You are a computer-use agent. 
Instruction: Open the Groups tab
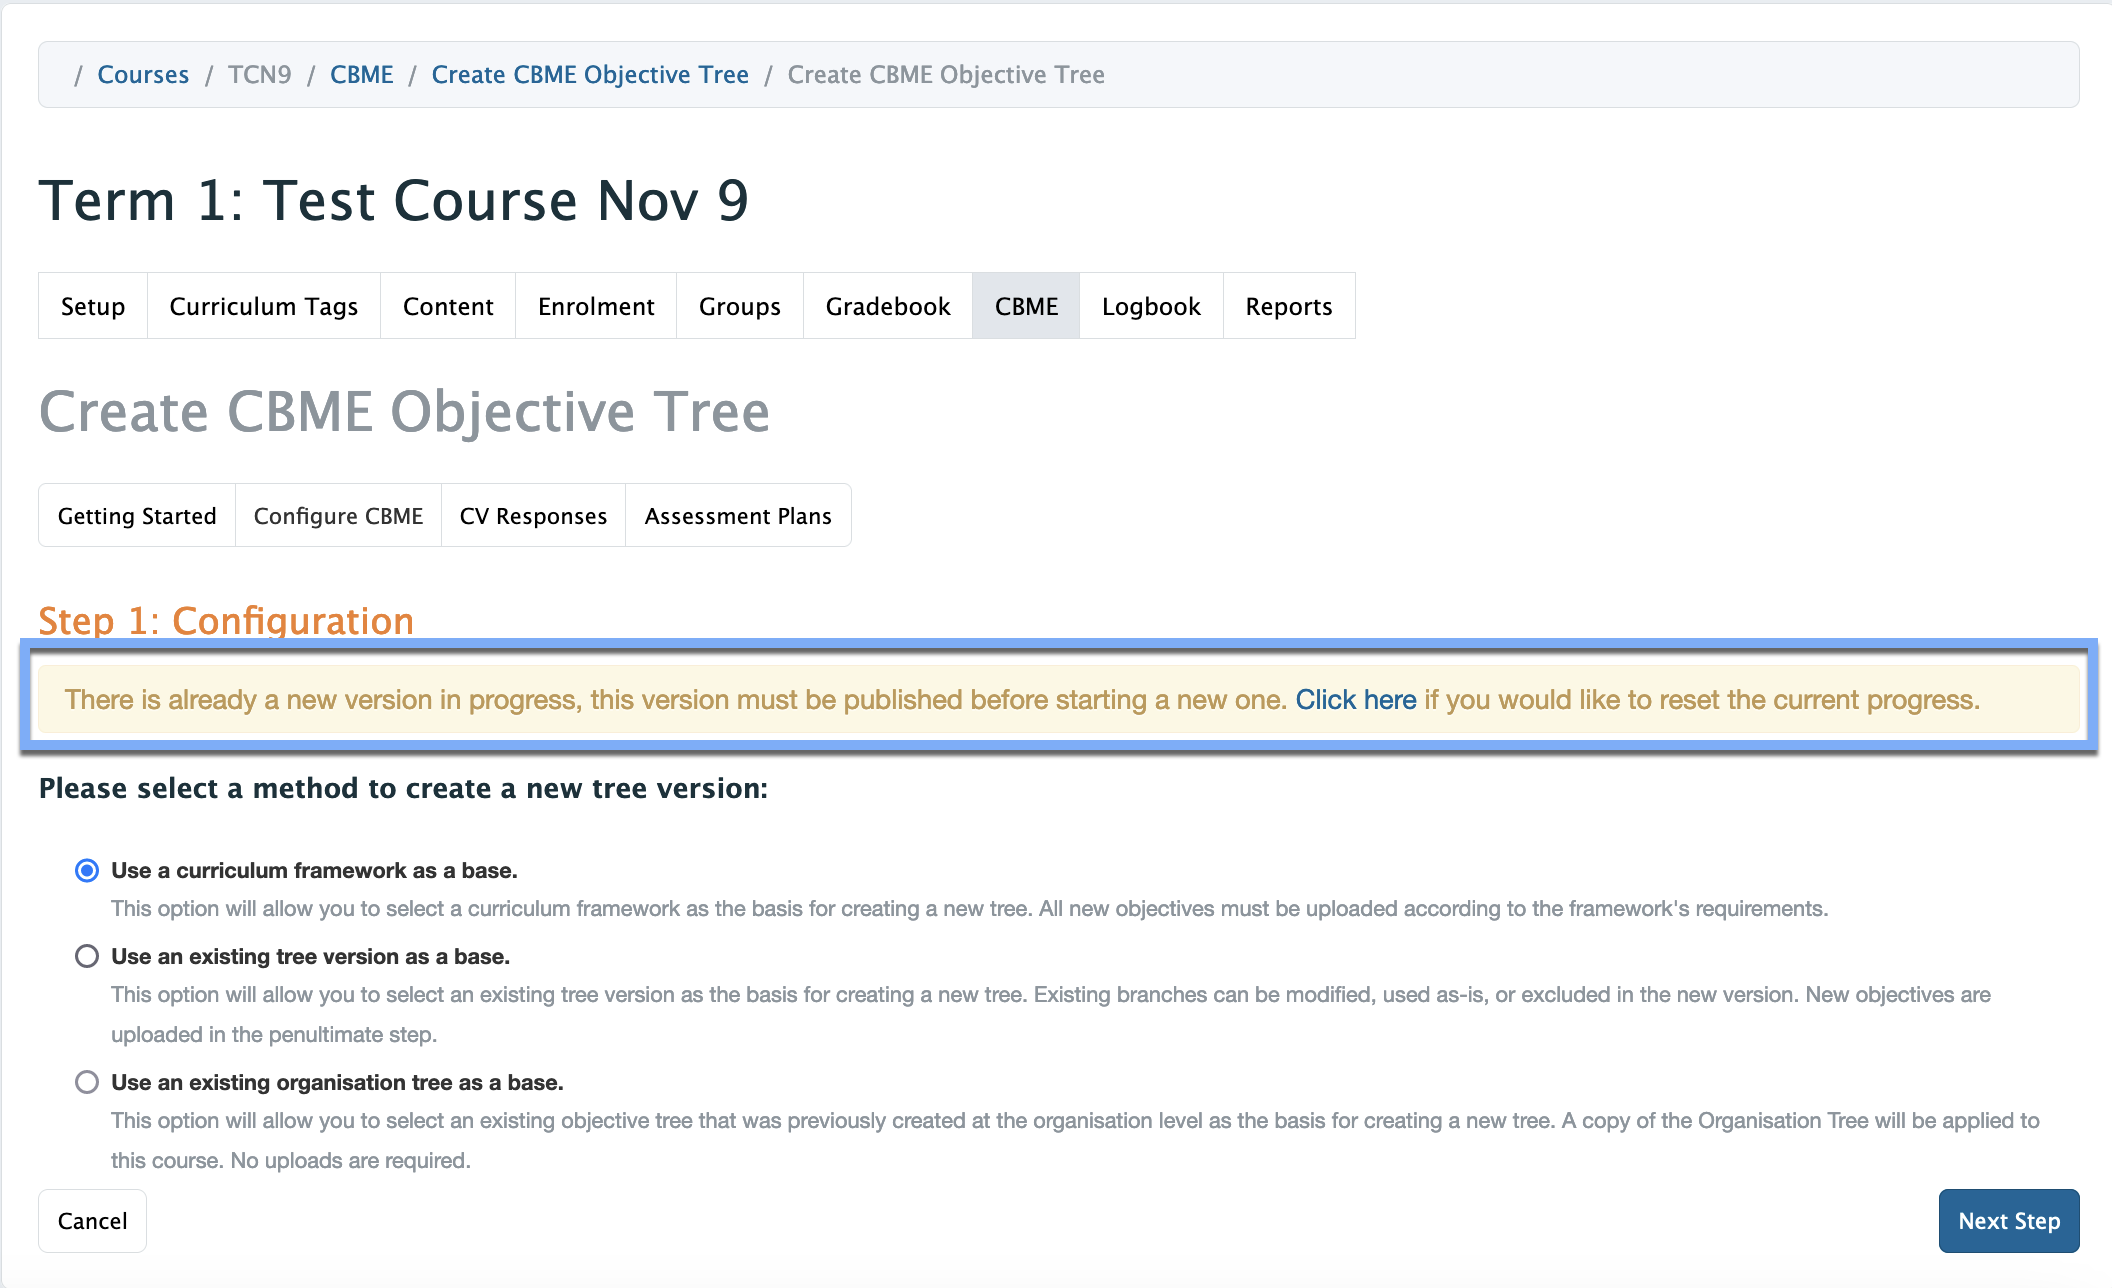[740, 306]
